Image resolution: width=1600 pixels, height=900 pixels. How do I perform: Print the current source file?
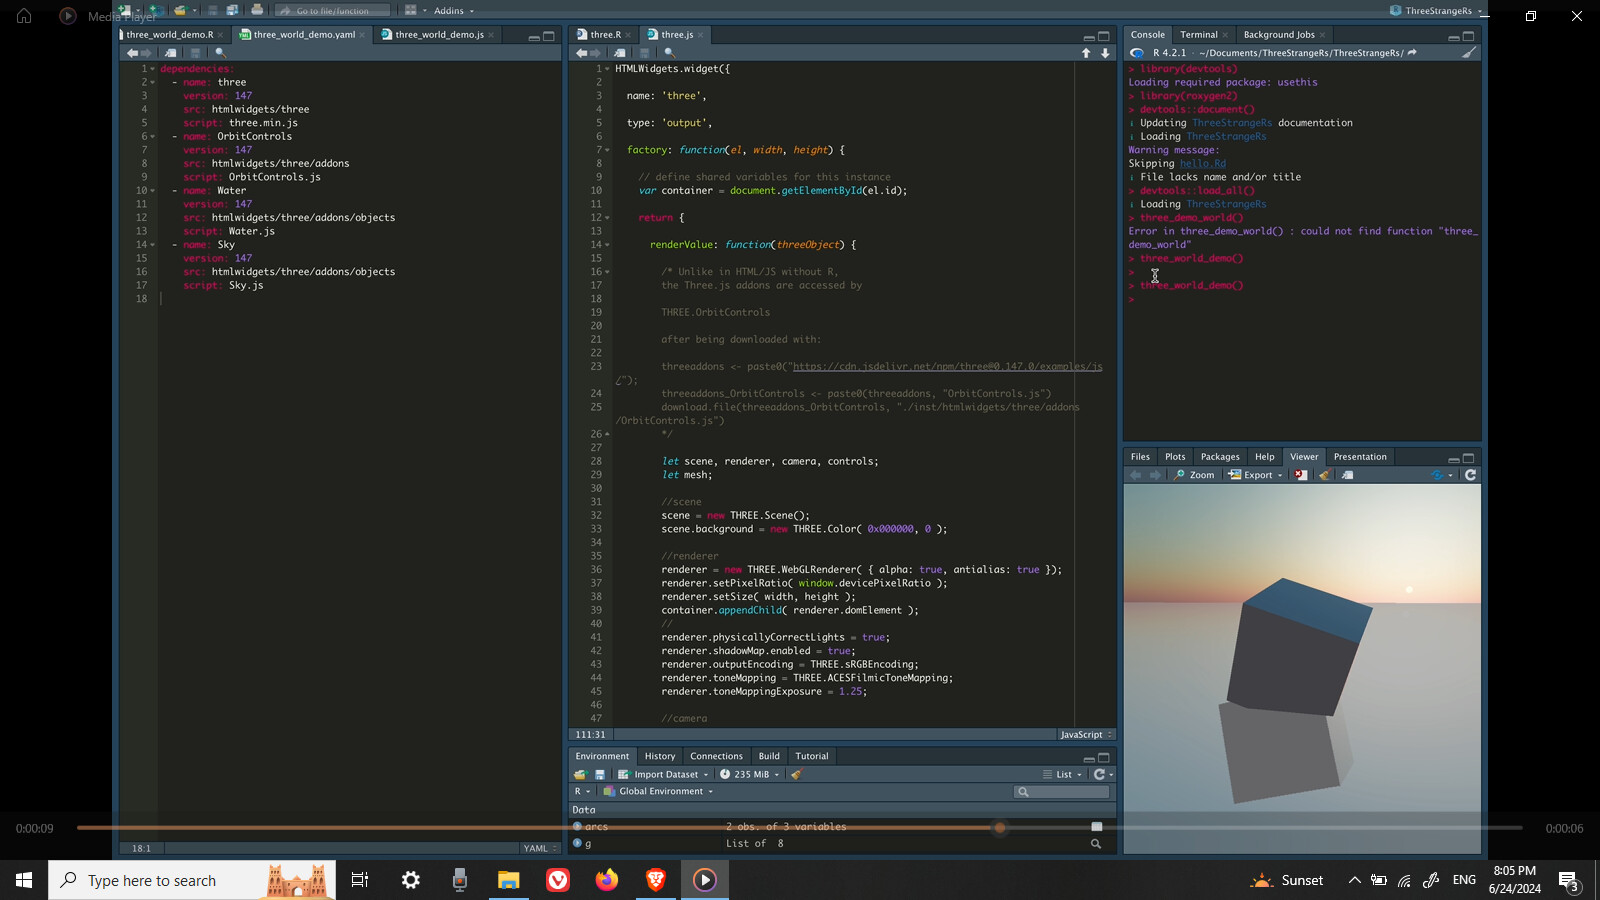(256, 10)
